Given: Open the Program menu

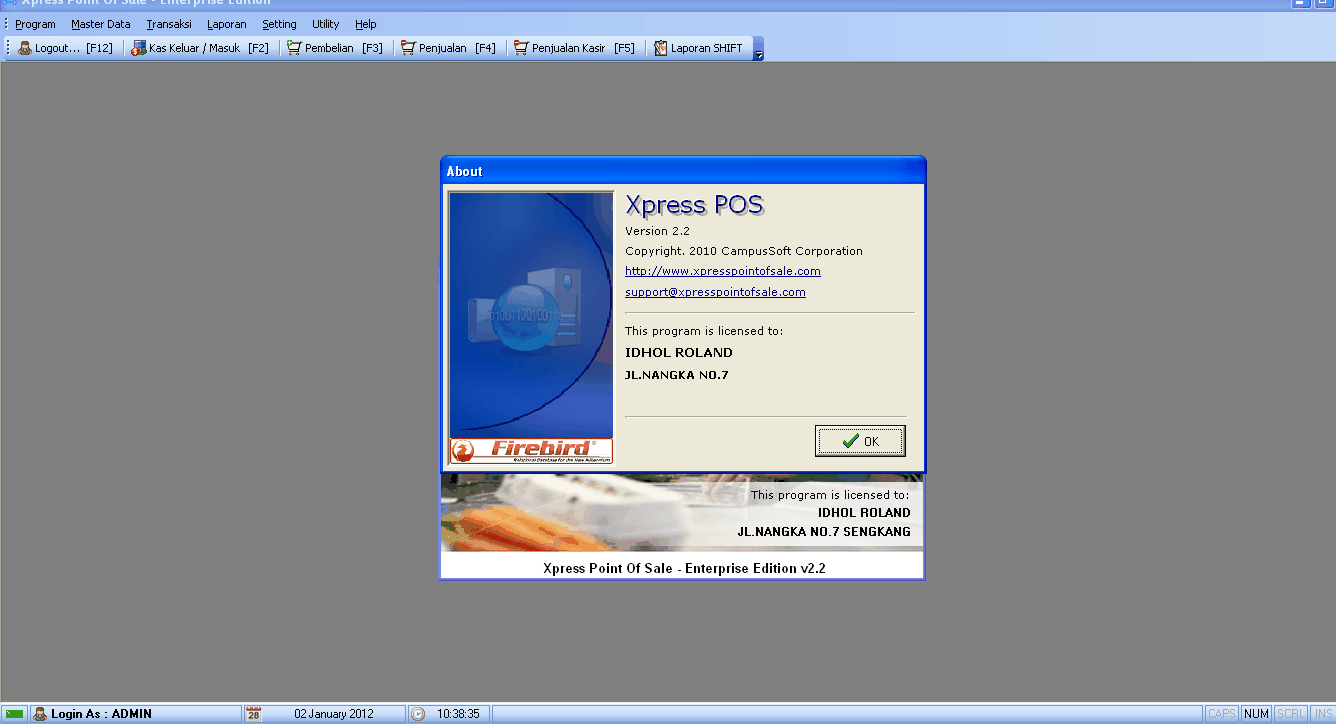Looking at the screenshot, I should [35, 24].
